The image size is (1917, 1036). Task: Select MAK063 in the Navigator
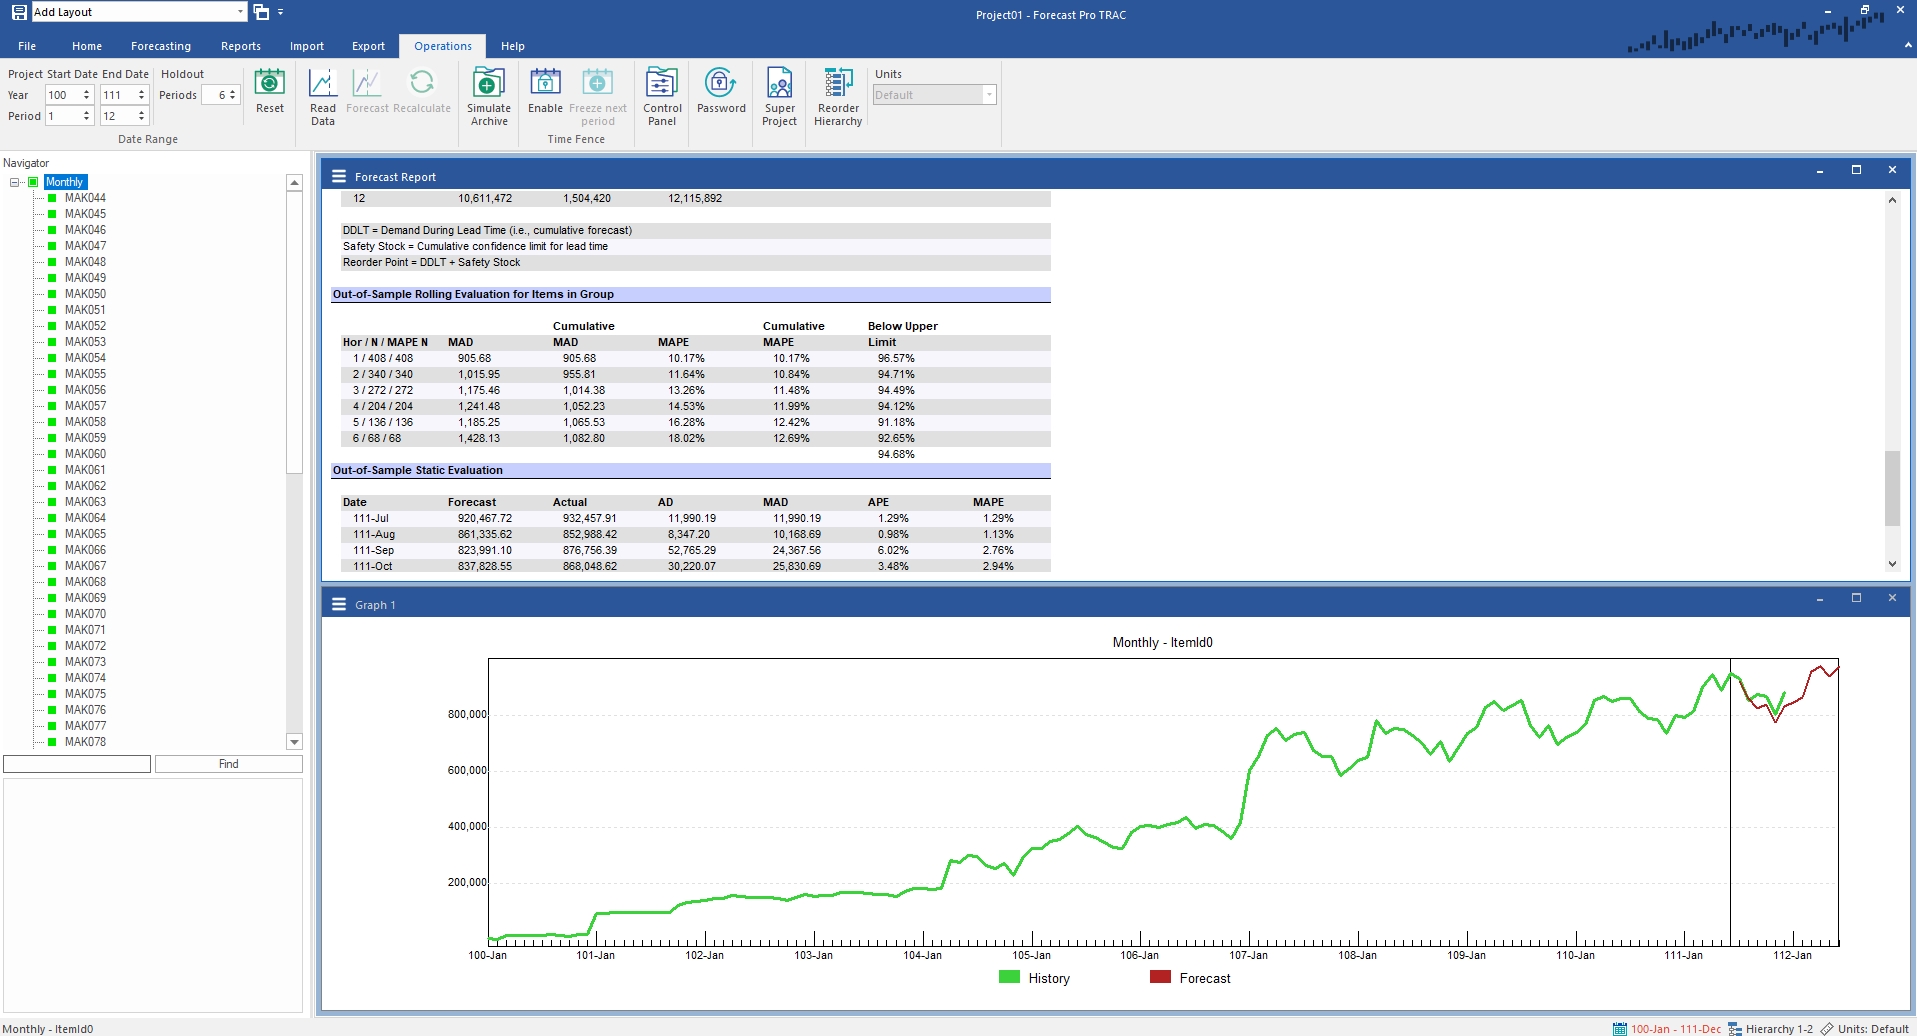click(x=85, y=502)
